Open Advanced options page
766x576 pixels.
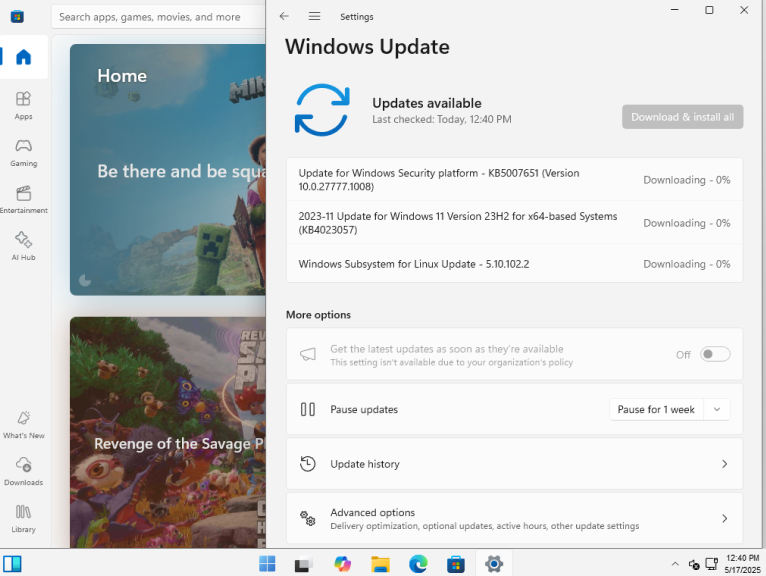click(514, 518)
